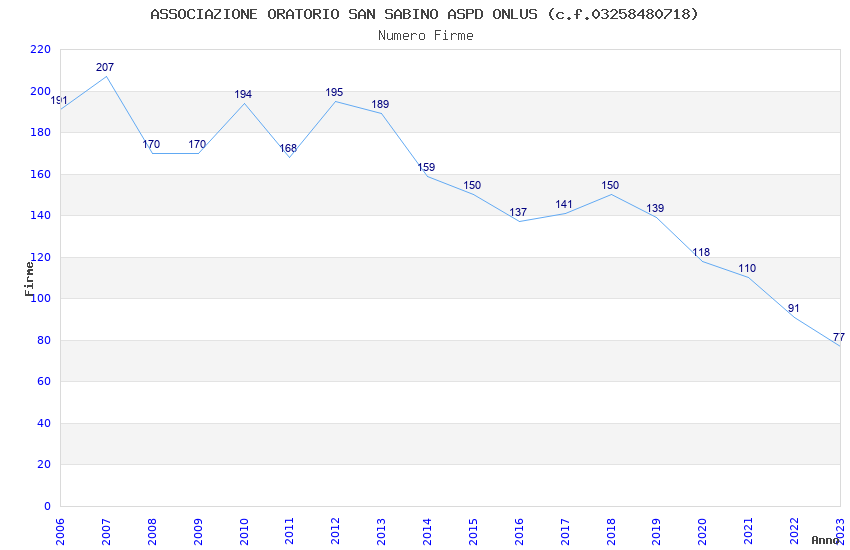
Task: Click the Anno axis title
Action: pos(825,540)
